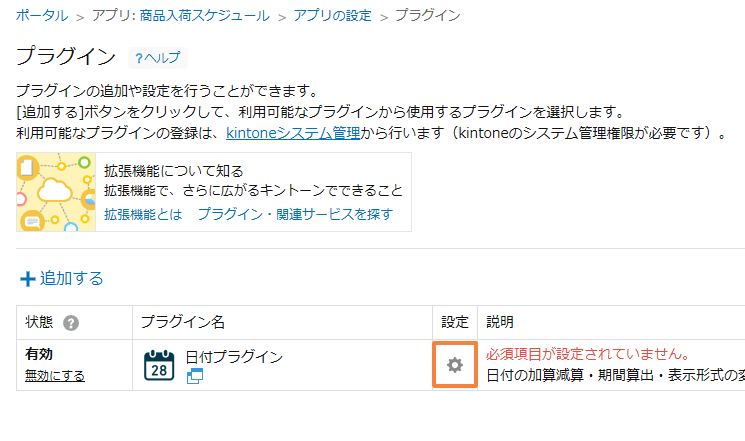Click the 拡張機能 cloud illustration thumbnail
This screenshot has width=745, height=441.
click(x=56, y=192)
